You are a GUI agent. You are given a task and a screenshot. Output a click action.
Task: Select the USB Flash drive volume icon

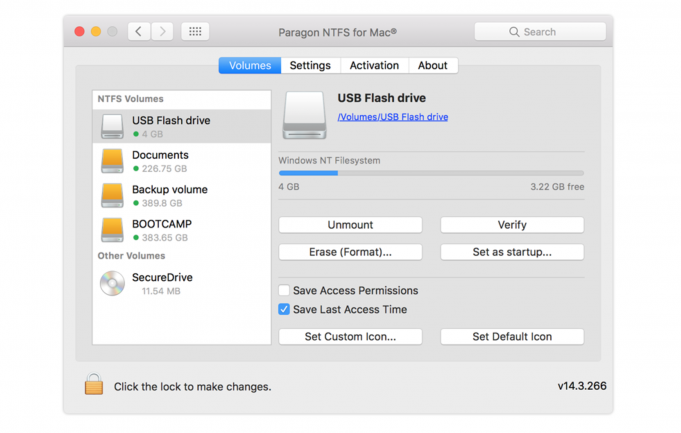coord(112,126)
